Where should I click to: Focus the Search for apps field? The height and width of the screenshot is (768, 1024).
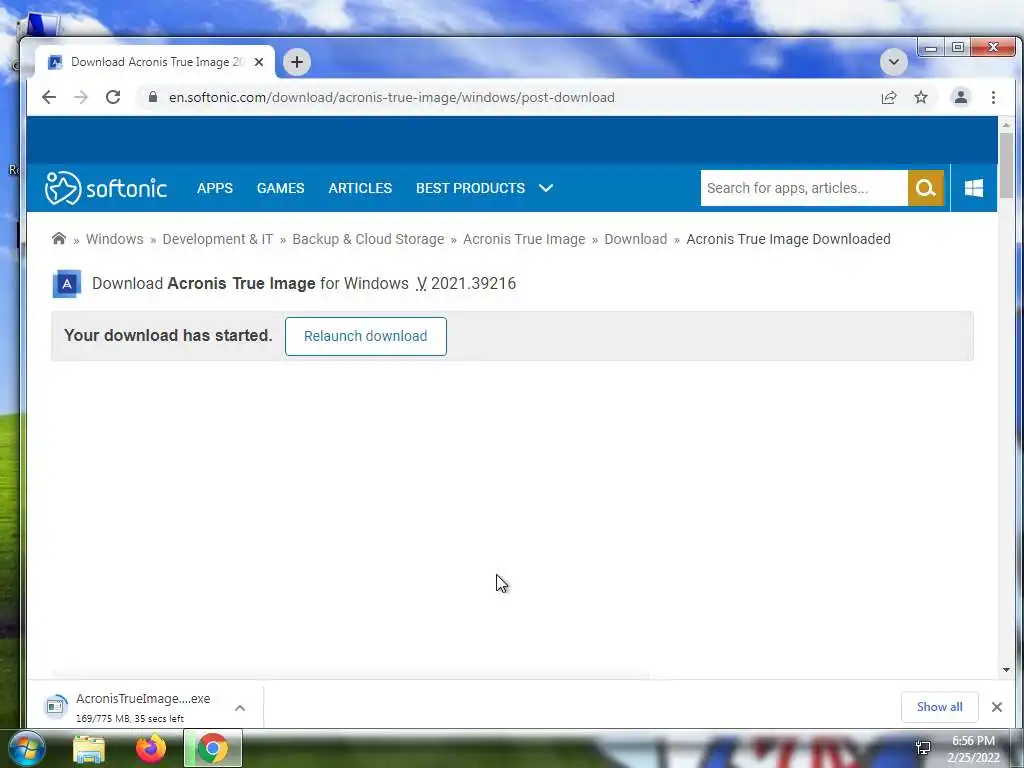pos(804,188)
